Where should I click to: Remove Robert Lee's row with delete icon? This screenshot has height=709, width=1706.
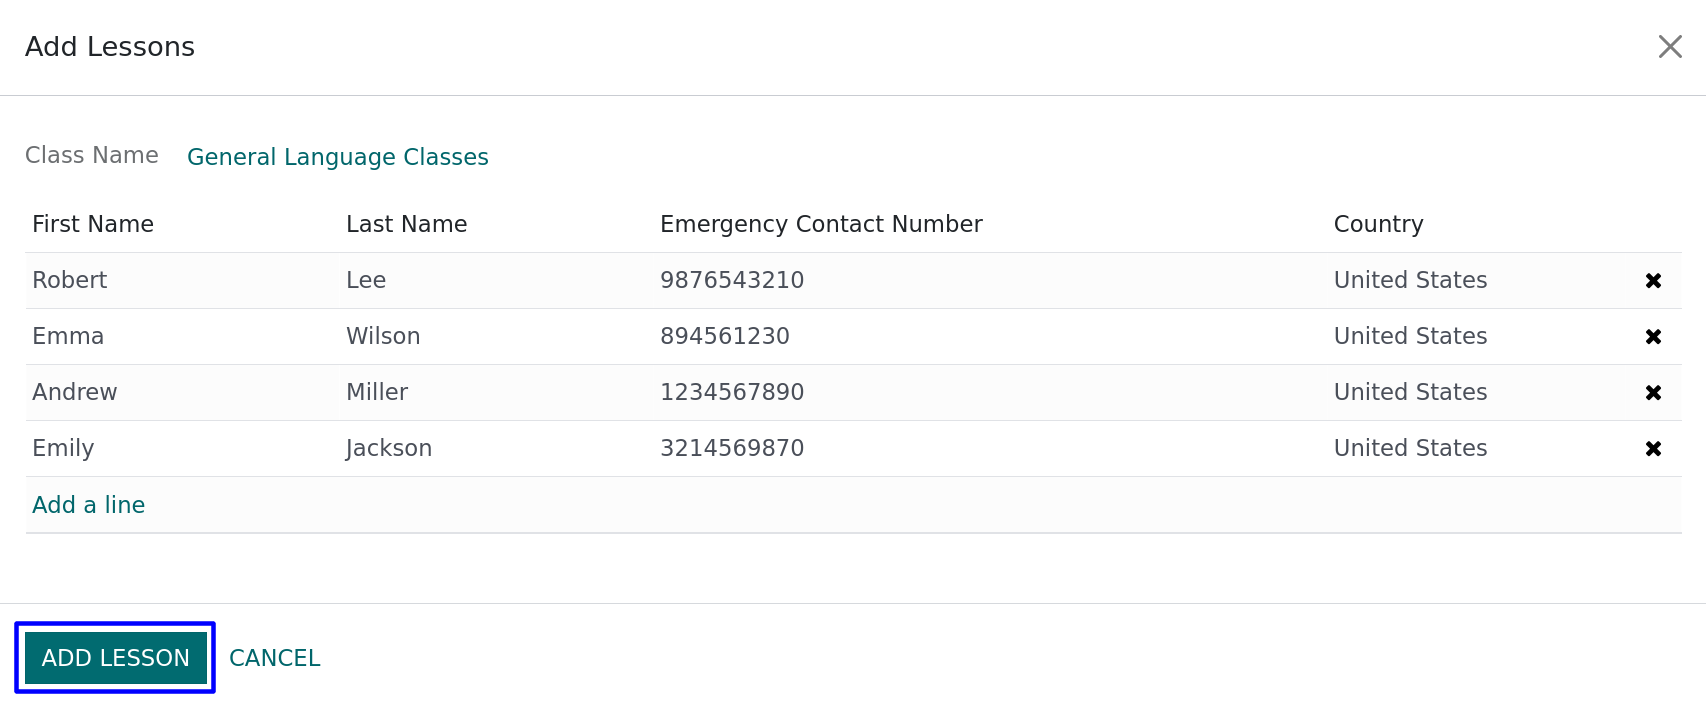coord(1653,281)
